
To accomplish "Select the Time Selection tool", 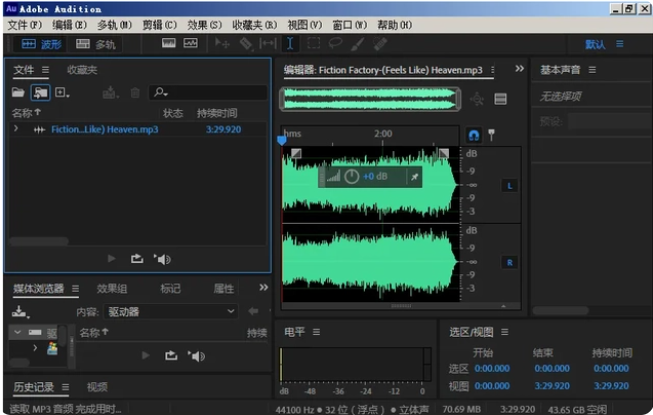I will 290,44.
